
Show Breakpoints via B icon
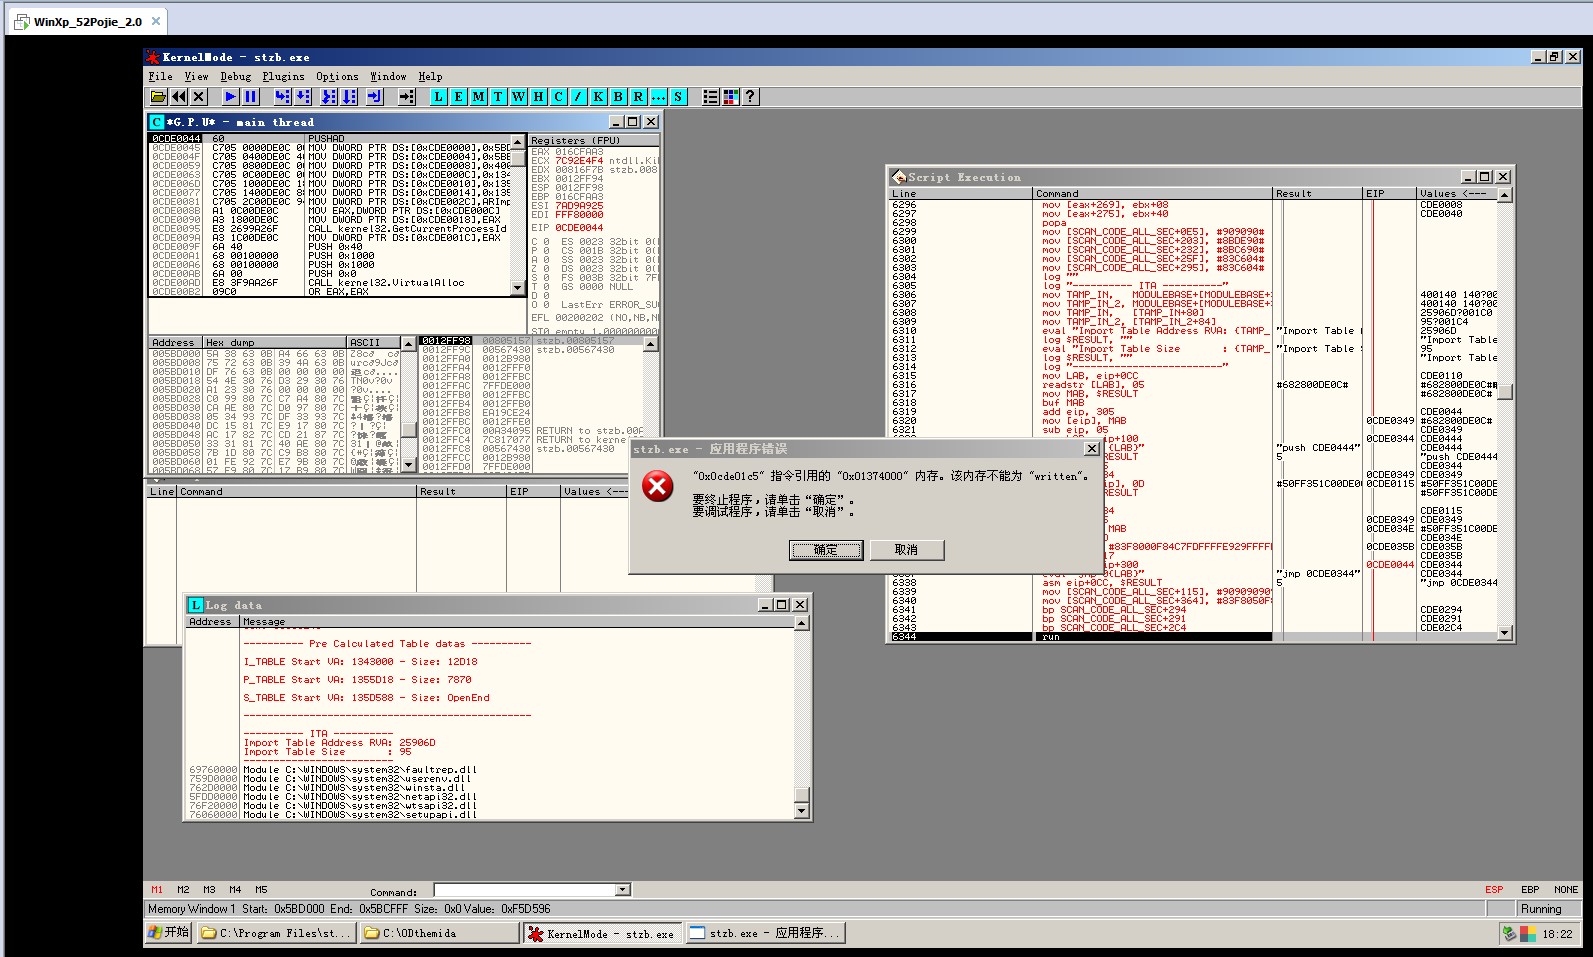point(619,96)
